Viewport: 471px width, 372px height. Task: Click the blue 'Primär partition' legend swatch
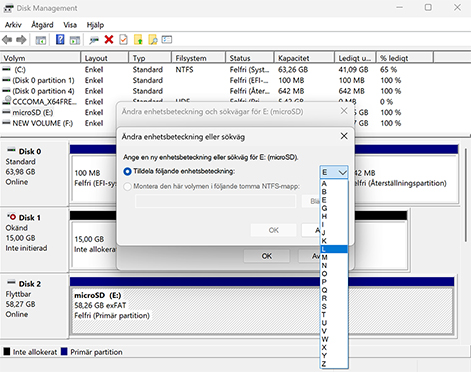(x=64, y=351)
